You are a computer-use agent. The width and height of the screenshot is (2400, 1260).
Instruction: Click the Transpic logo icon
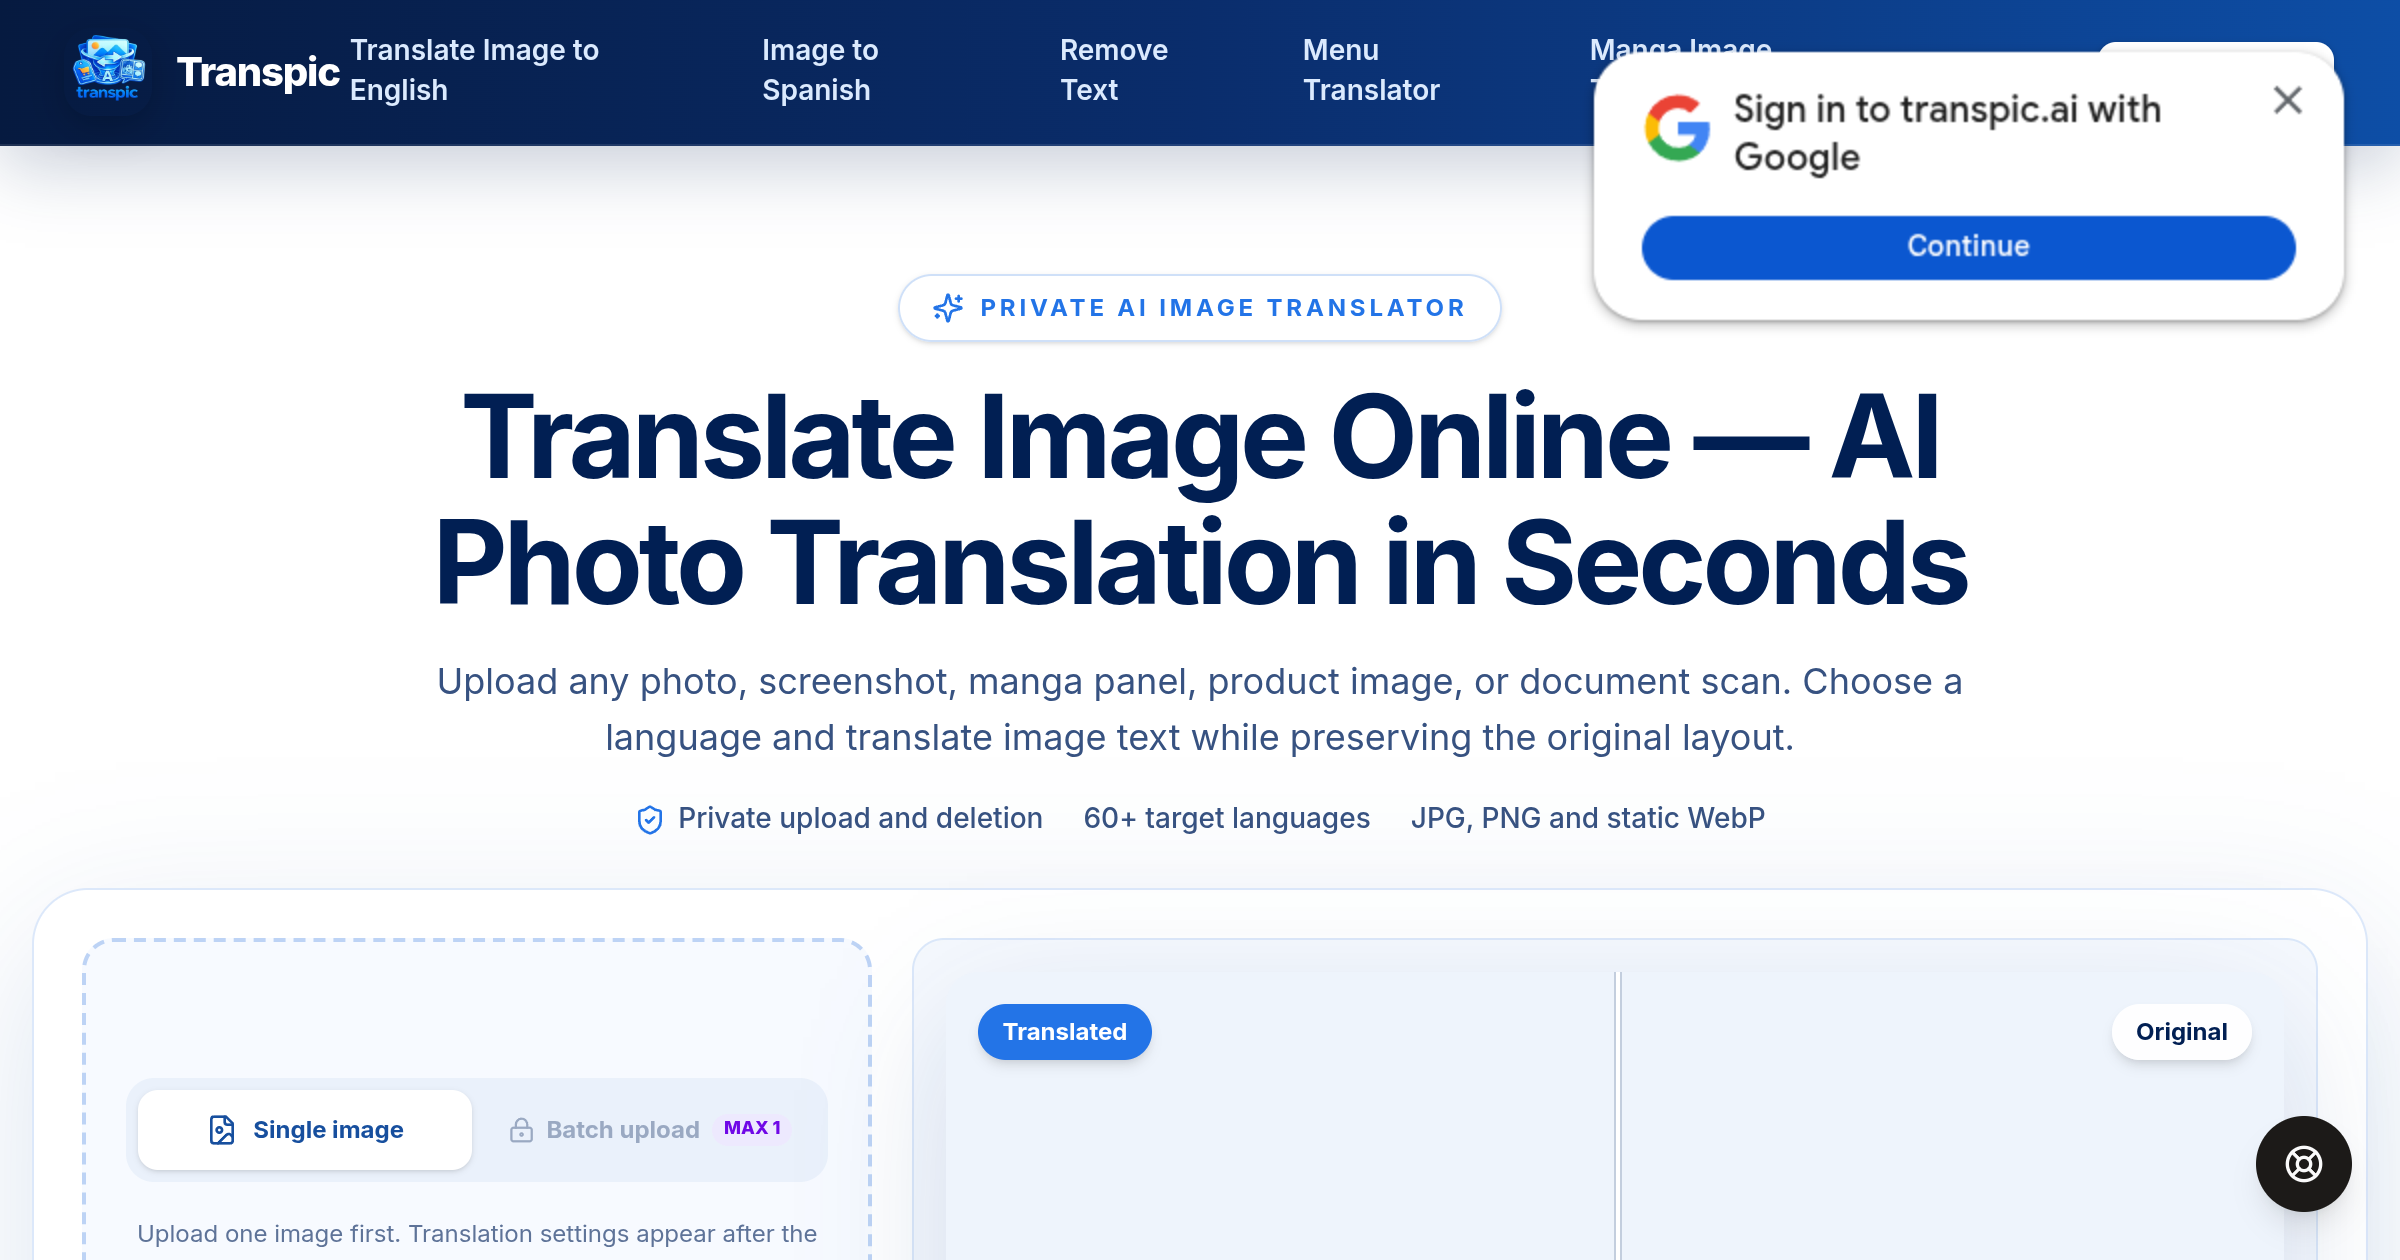(109, 70)
